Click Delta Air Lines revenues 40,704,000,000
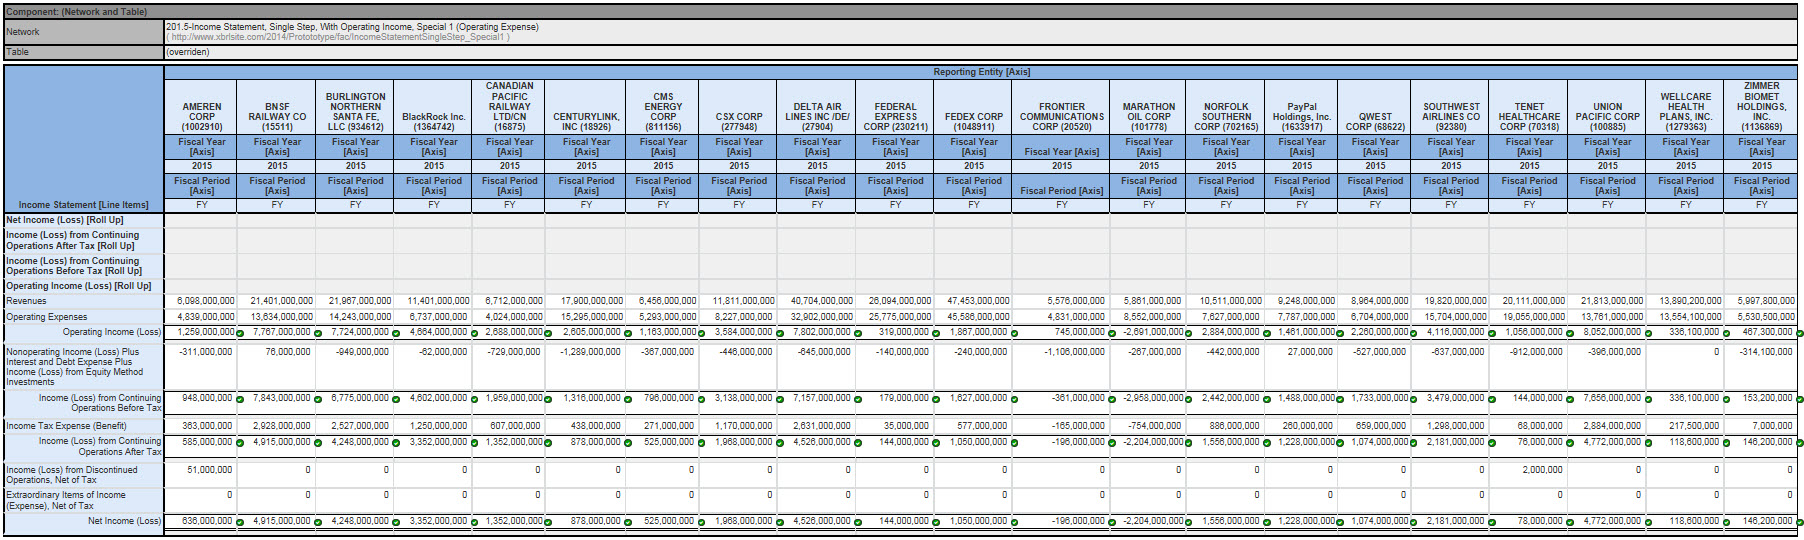This screenshot has width=1804, height=540. tap(822, 301)
